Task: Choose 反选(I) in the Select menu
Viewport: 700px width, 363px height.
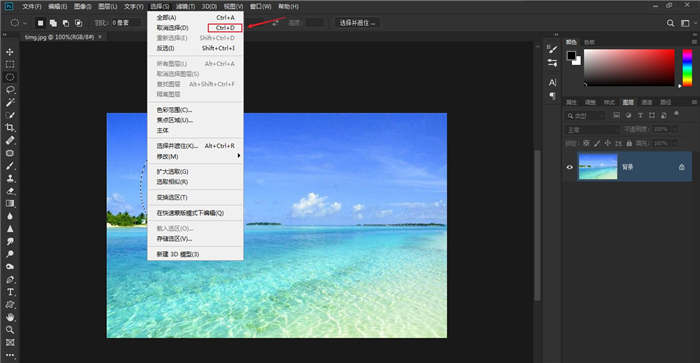Action: pos(196,48)
